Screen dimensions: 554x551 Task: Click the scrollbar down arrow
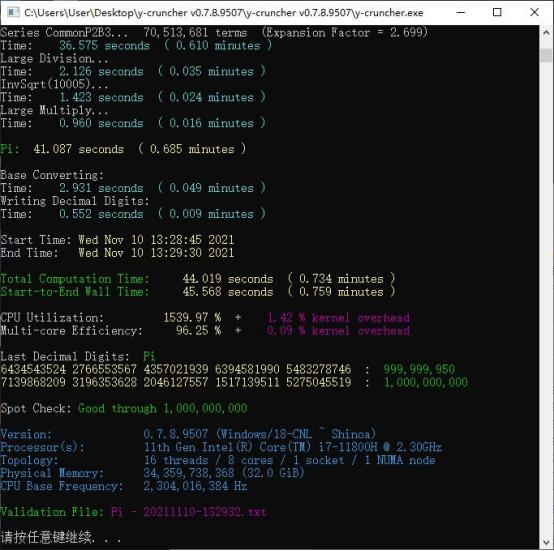(x=546, y=542)
